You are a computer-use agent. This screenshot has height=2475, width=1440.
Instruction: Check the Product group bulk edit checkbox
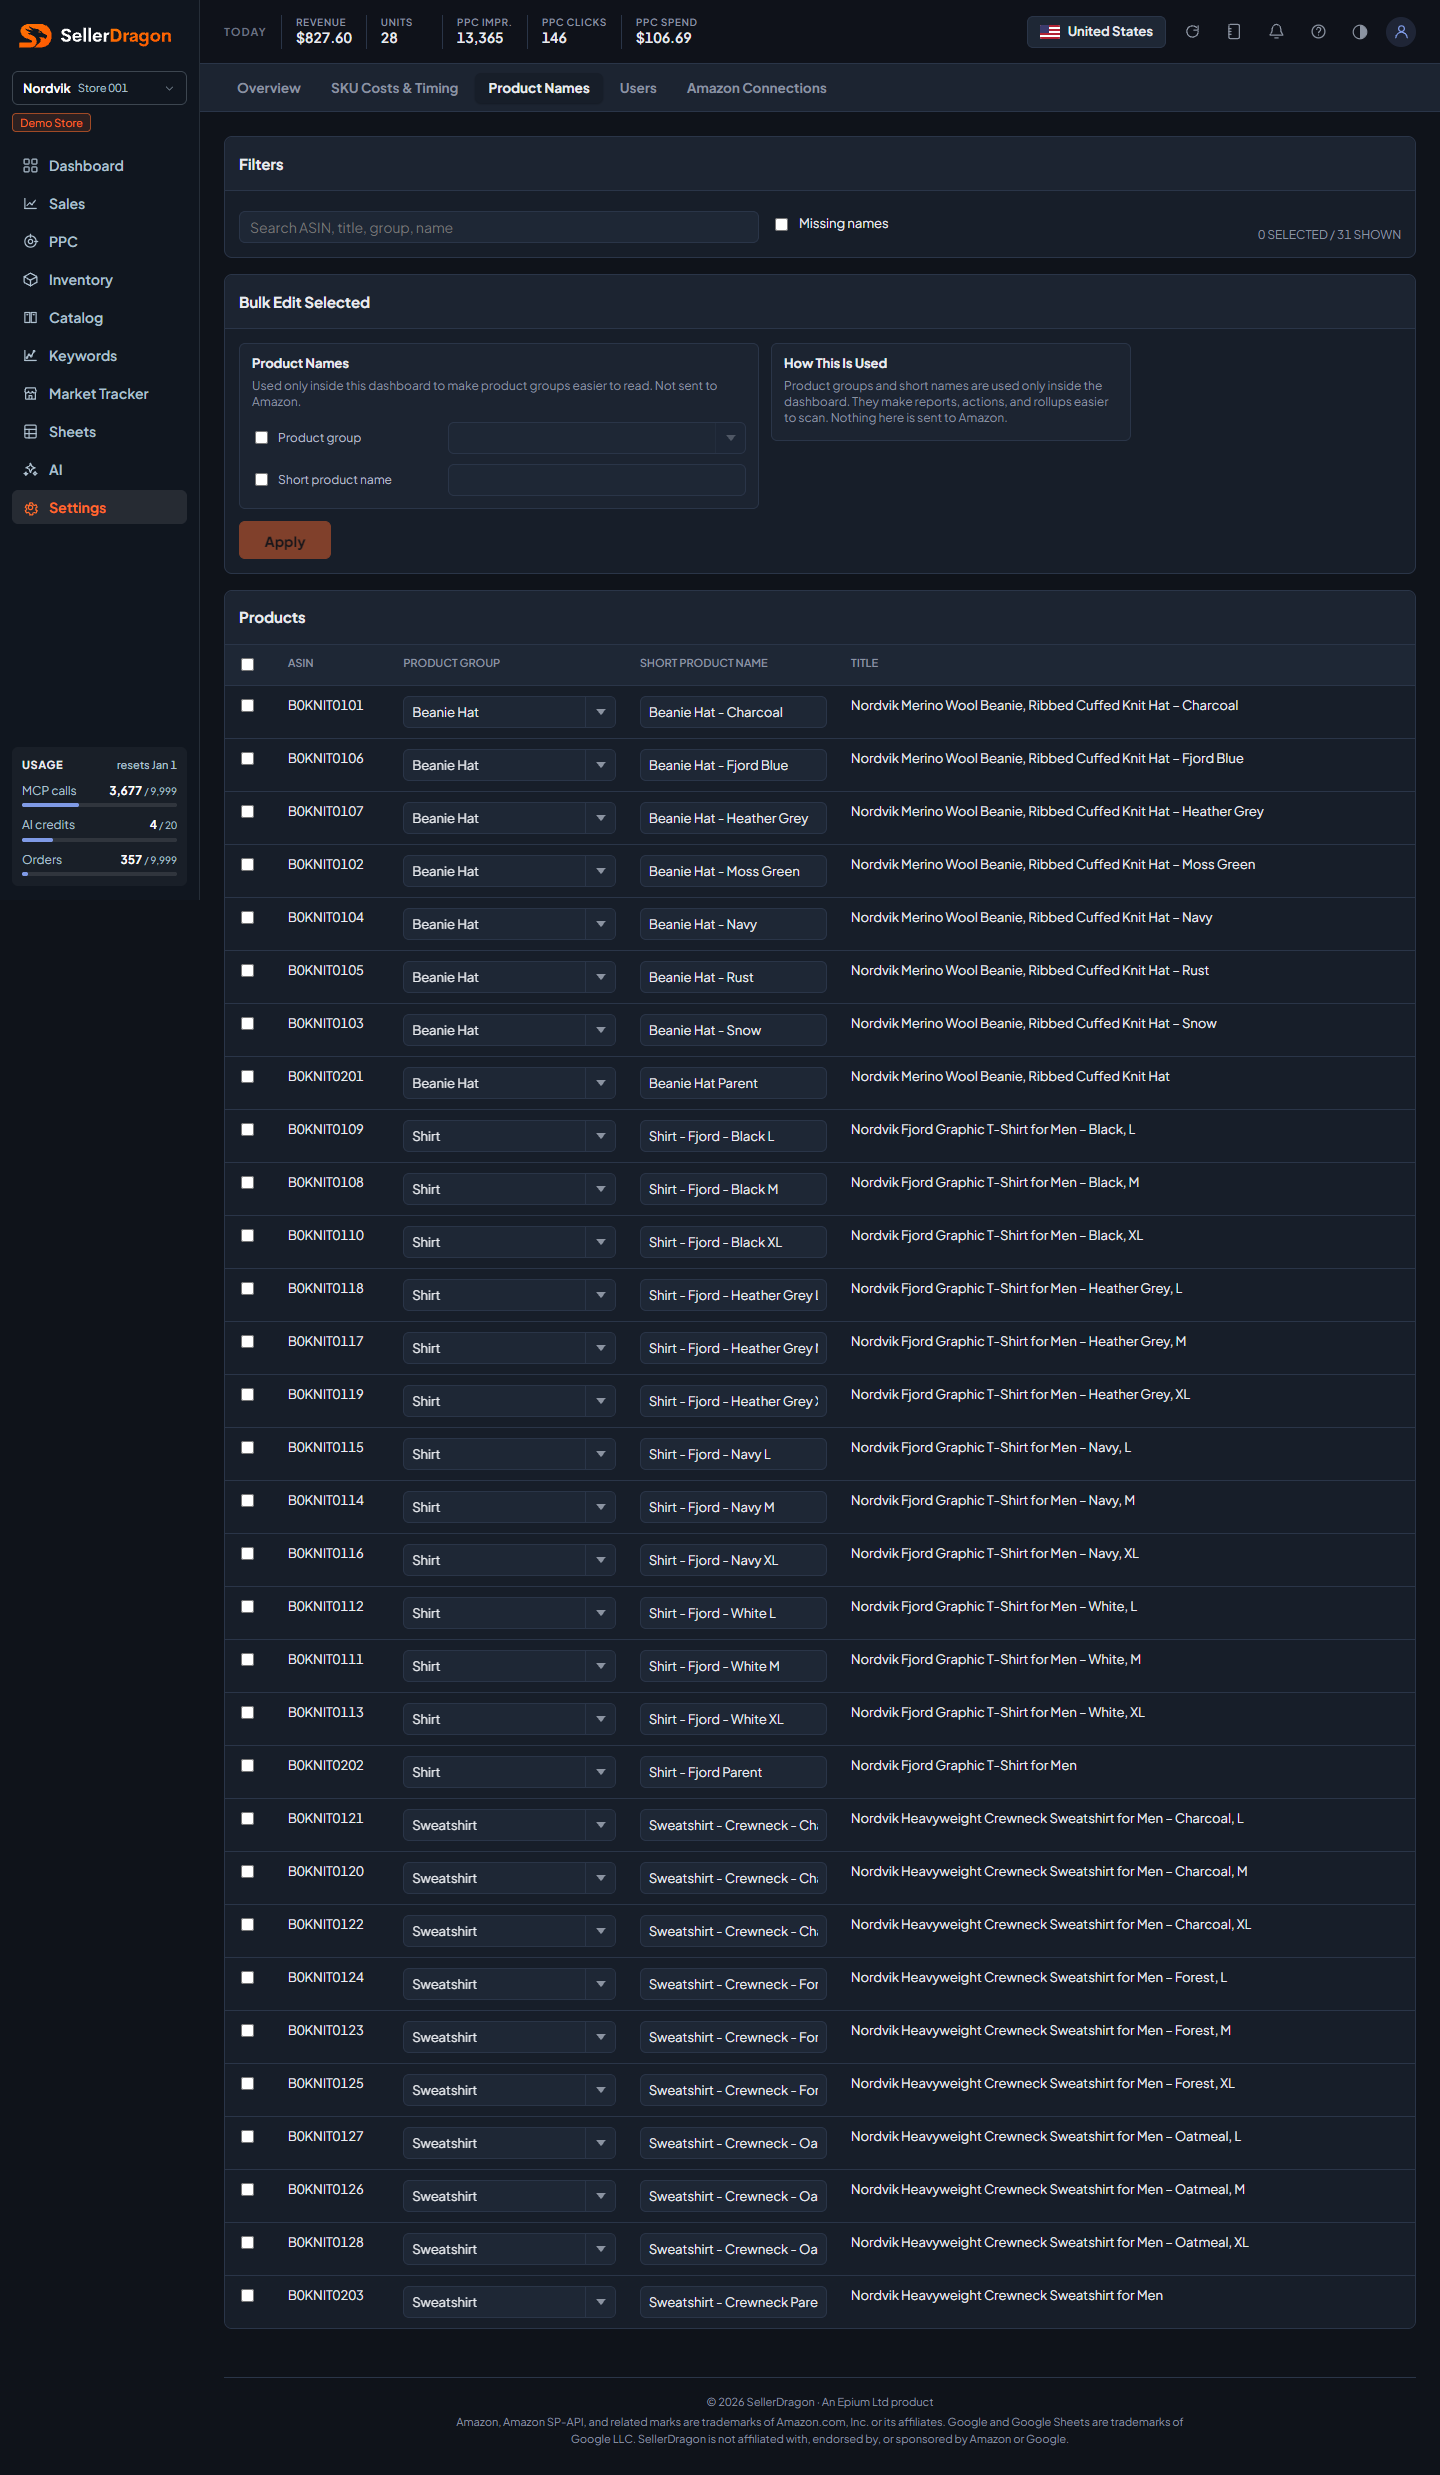click(262, 438)
